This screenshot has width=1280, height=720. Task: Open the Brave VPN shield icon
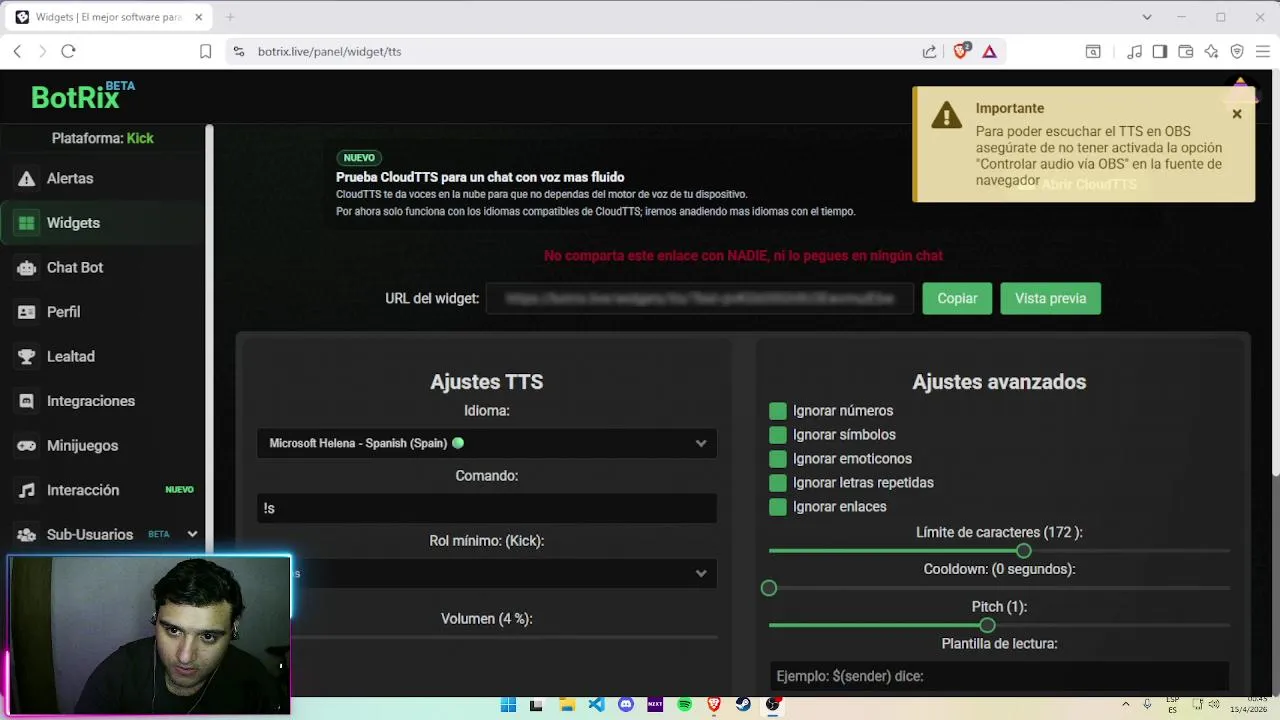tap(1237, 51)
